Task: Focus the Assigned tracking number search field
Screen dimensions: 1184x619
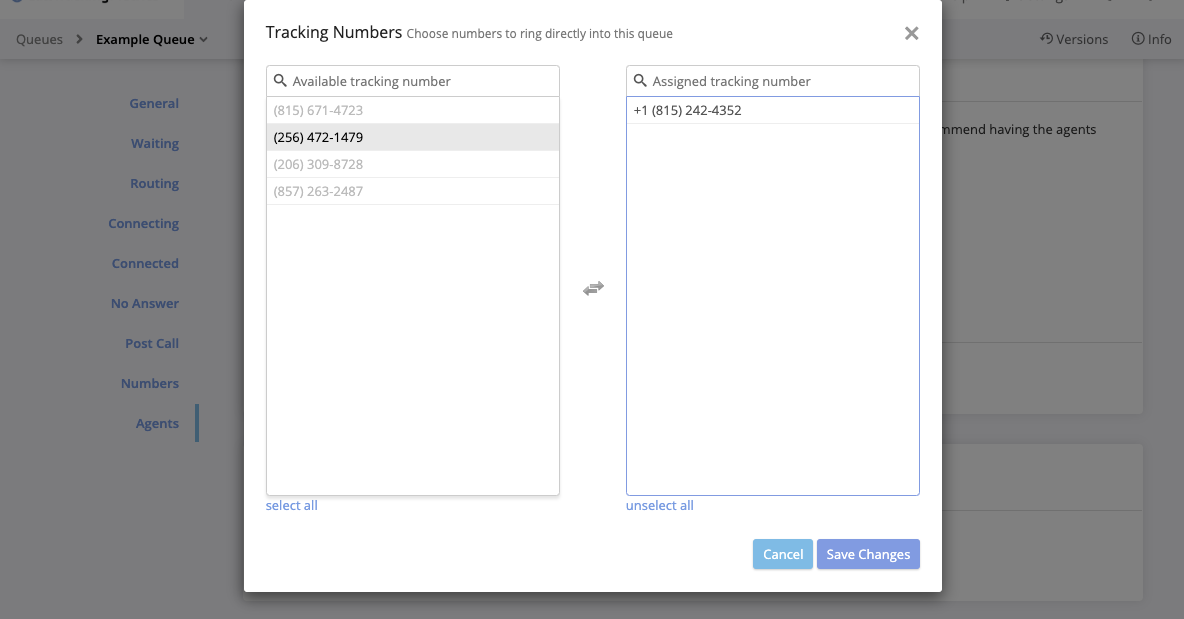Action: [780, 81]
